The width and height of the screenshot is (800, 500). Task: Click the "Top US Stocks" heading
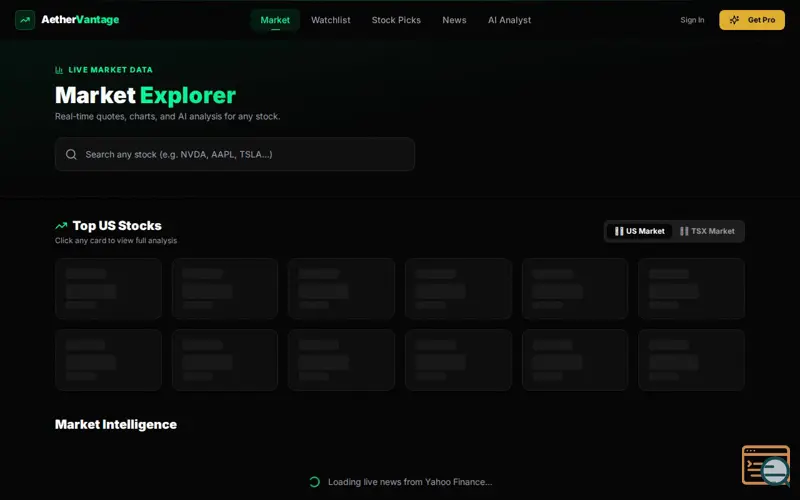click(117, 226)
